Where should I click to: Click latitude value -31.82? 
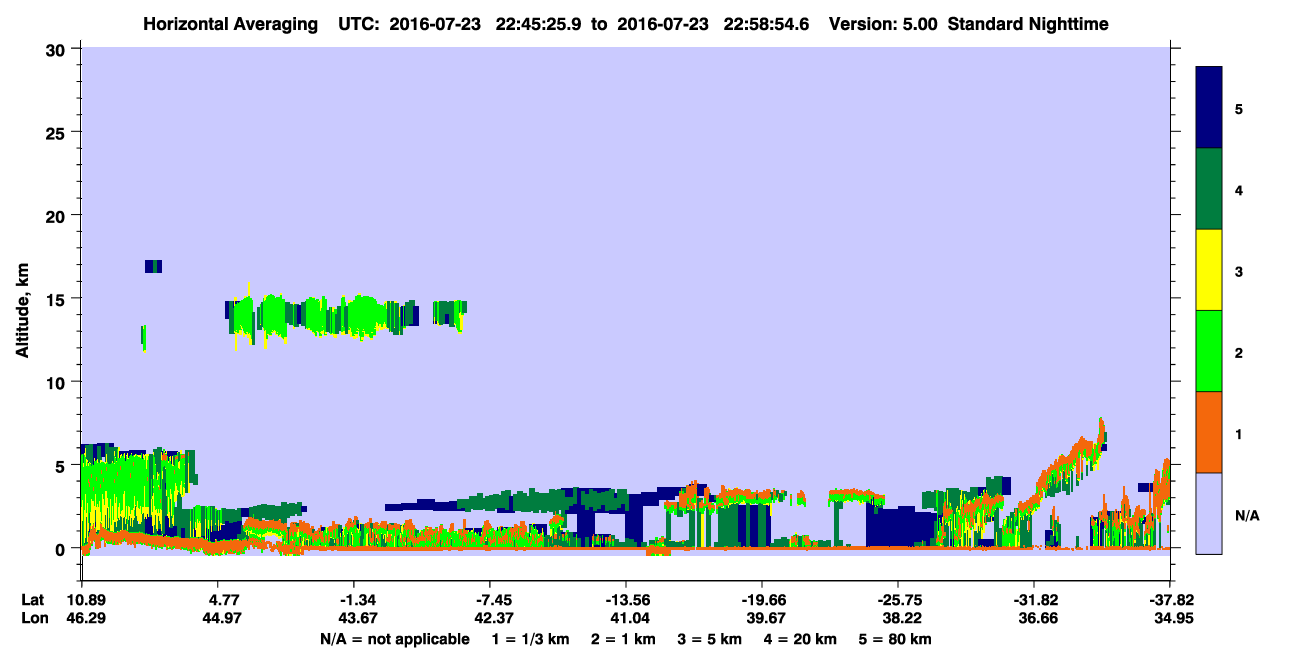(x=1033, y=600)
